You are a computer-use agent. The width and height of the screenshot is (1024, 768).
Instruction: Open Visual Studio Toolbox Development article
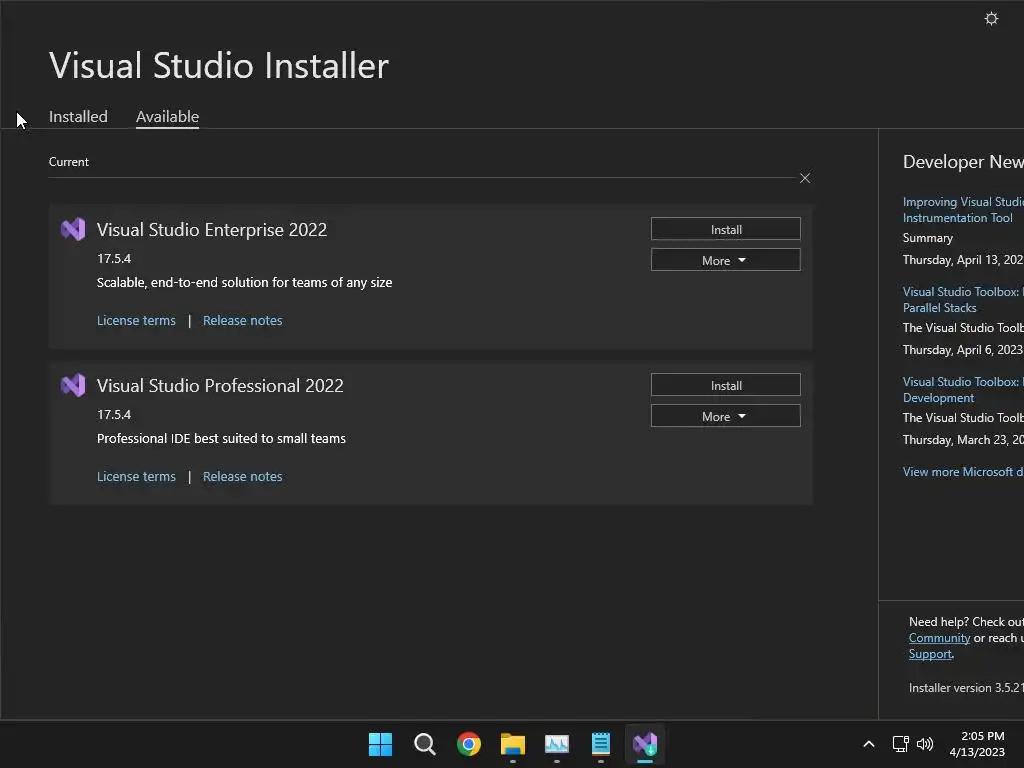pyautogui.click(x=963, y=390)
